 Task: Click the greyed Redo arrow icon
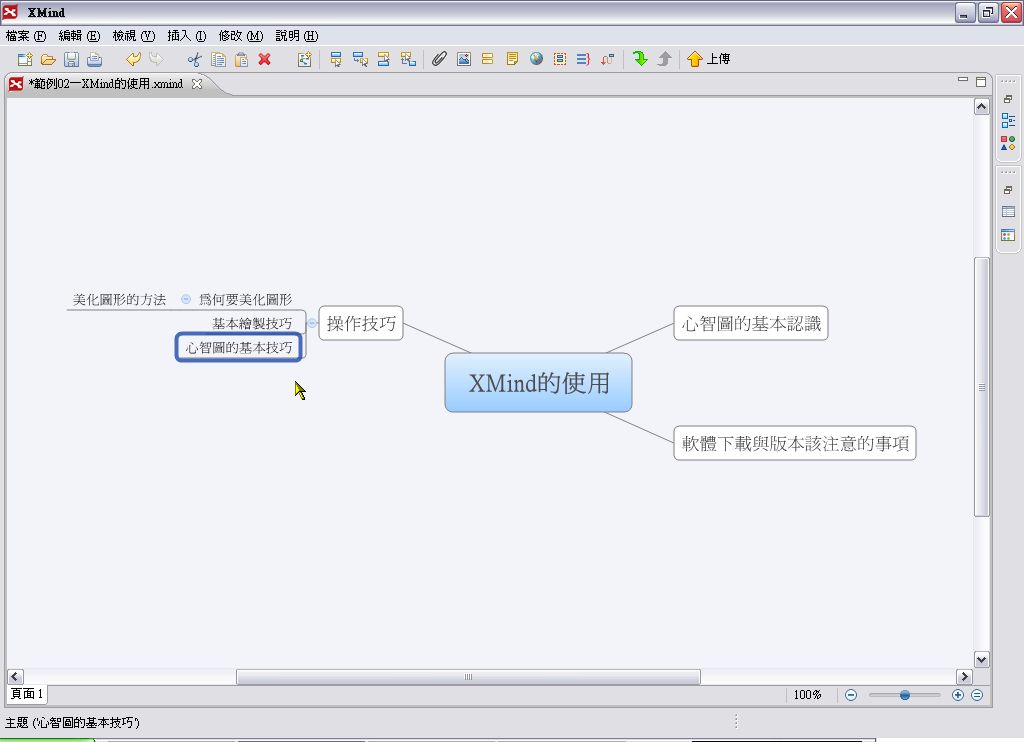point(156,59)
